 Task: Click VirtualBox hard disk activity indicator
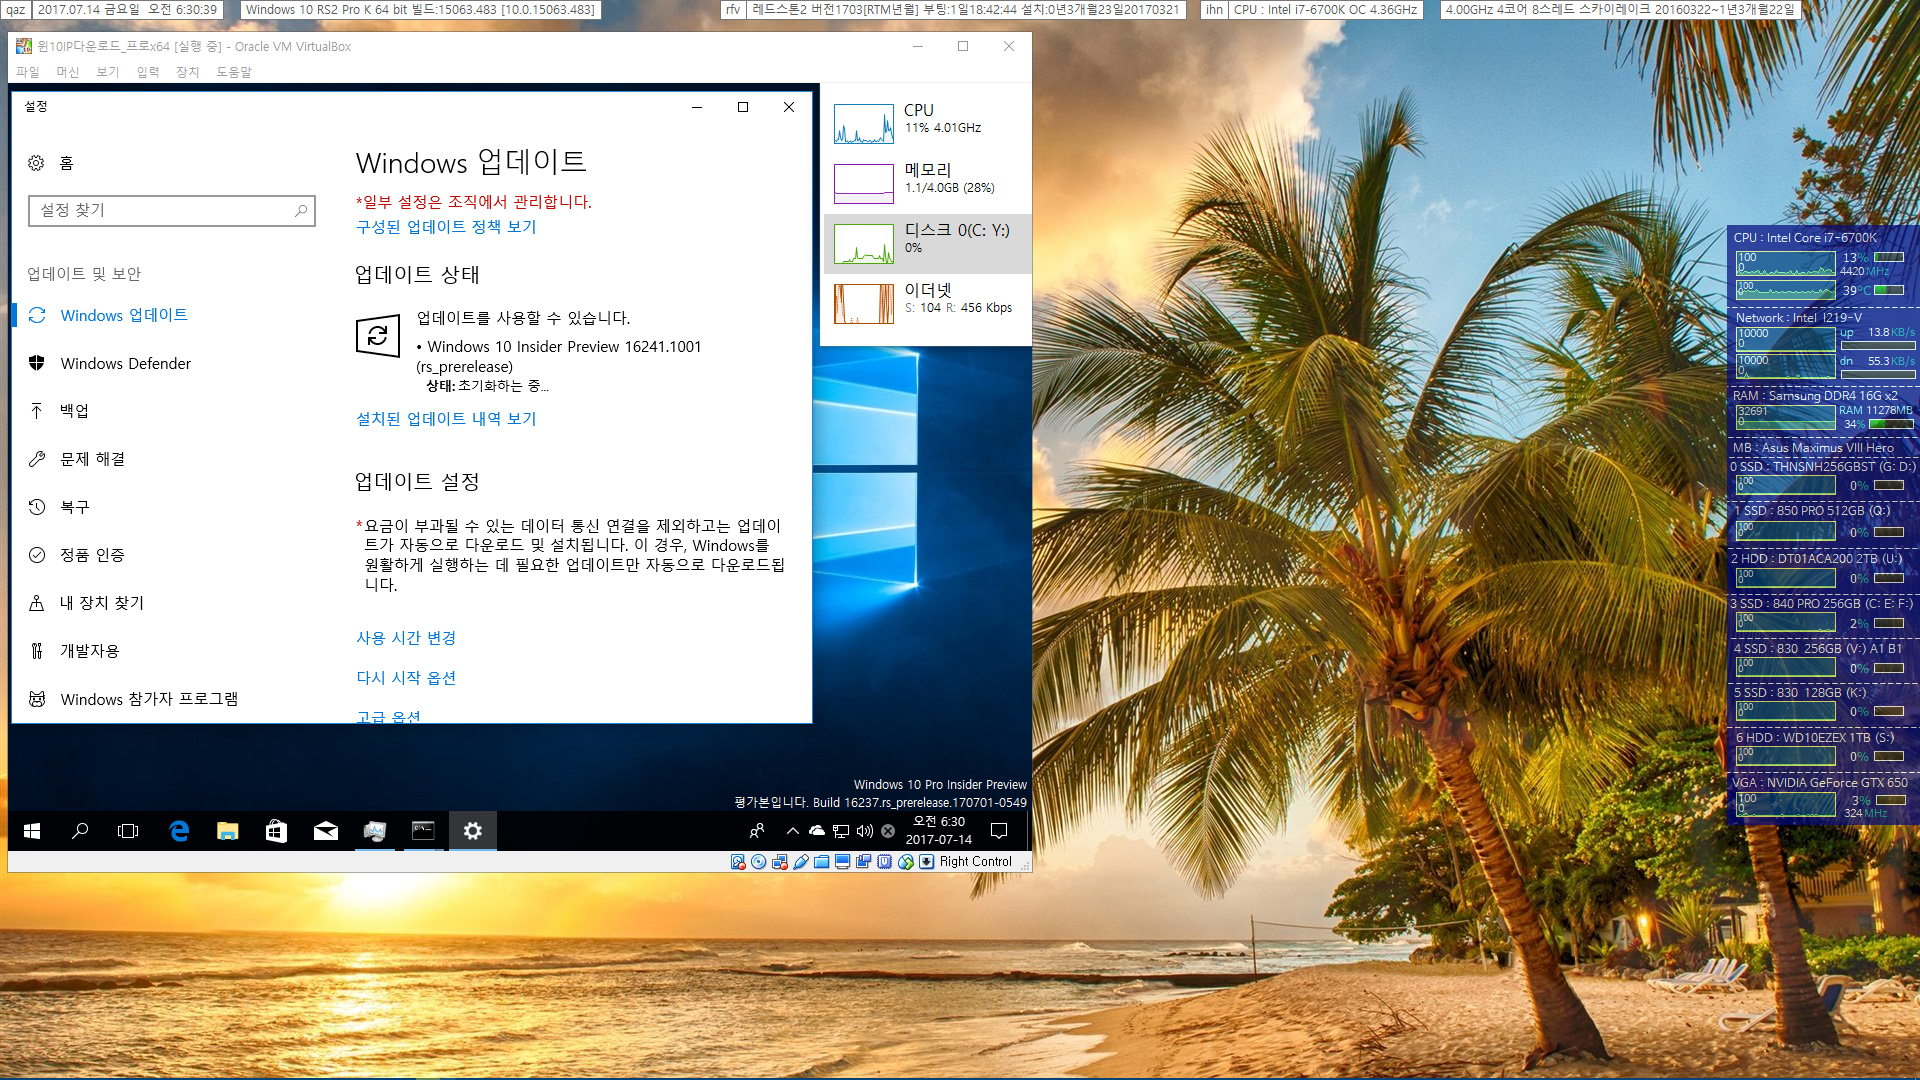pyautogui.click(x=738, y=862)
